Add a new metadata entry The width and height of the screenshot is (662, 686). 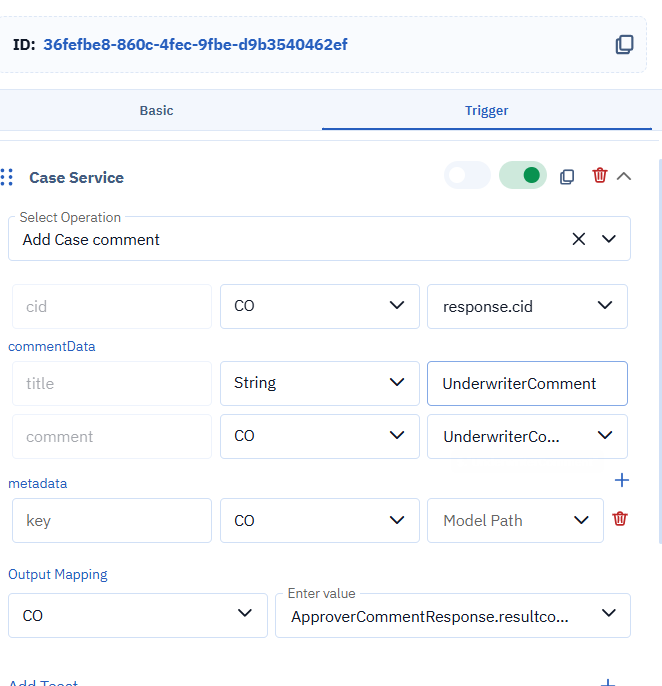[622, 480]
